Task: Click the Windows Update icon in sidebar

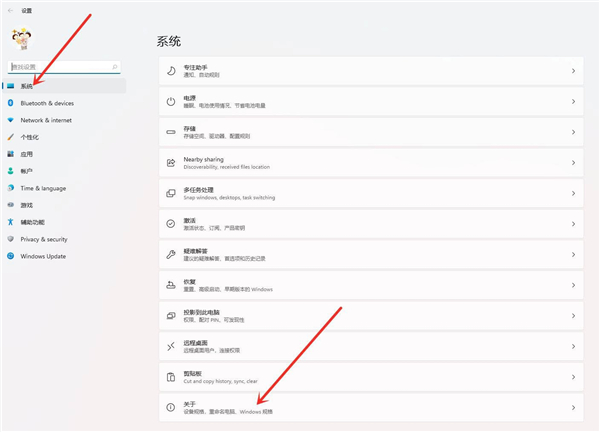Action: pos(11,256)
